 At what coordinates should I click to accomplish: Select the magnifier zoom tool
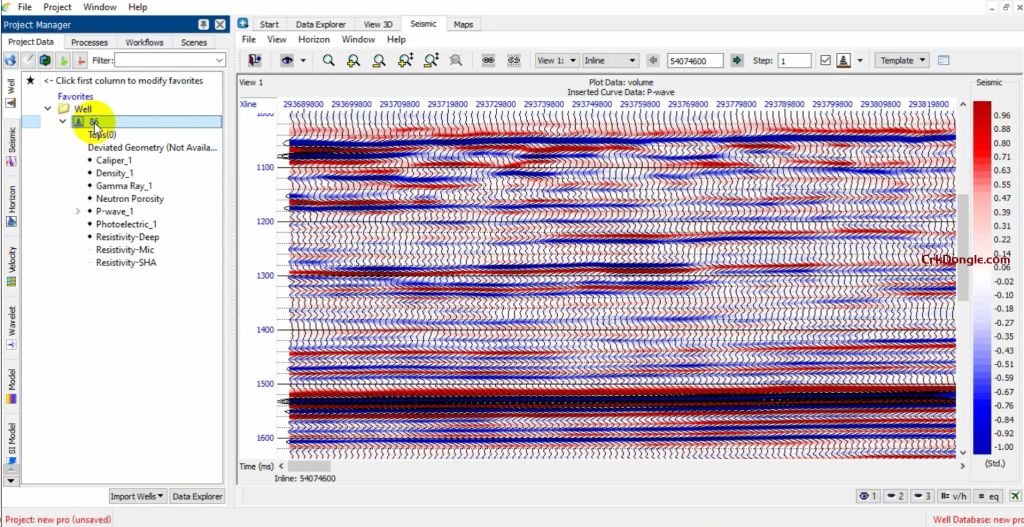328,61
